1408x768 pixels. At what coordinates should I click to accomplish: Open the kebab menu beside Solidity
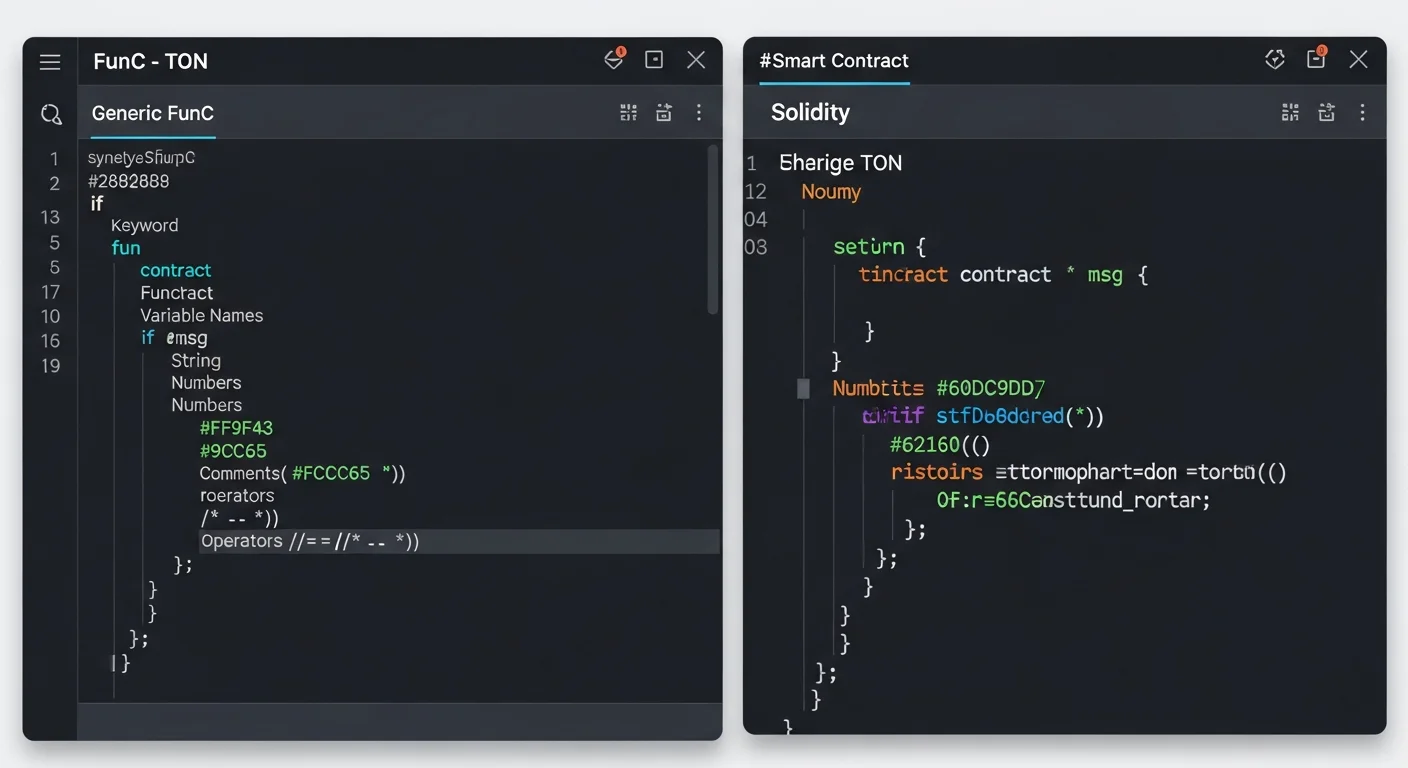(1362, 113)
